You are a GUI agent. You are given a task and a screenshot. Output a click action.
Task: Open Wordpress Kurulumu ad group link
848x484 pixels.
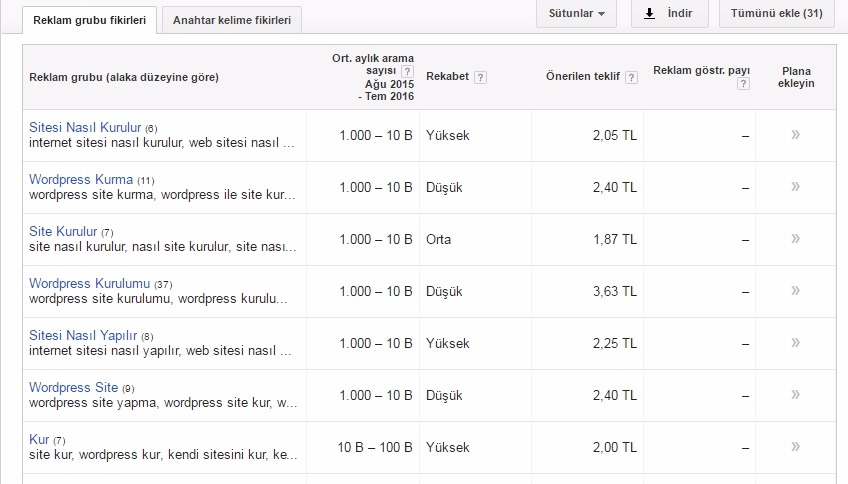tap(90, 283)
